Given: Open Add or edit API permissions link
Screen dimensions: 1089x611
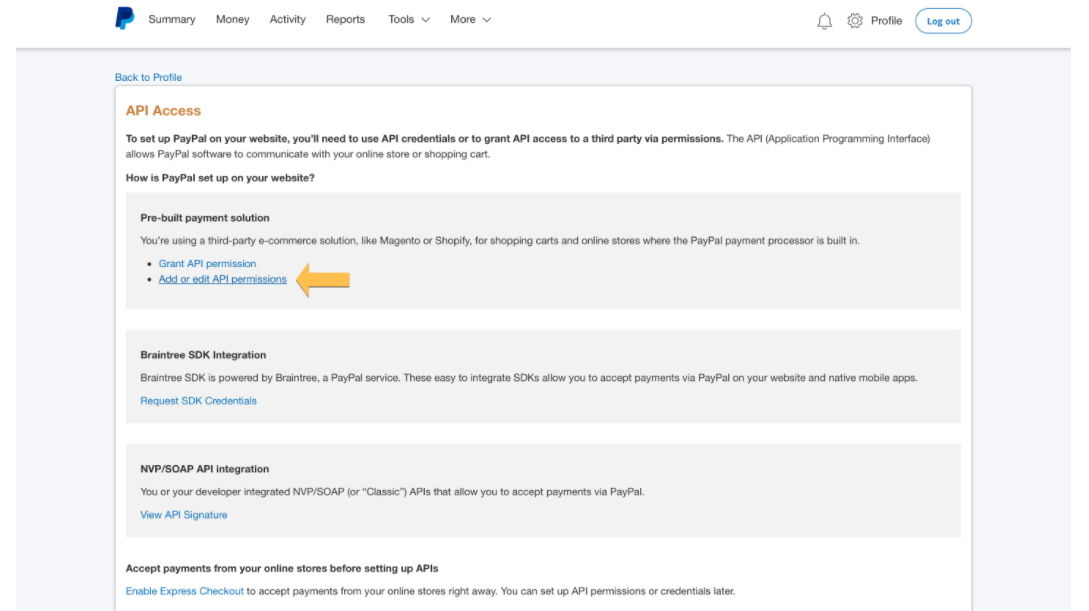Looking at the screenshot, I should 222,279.
